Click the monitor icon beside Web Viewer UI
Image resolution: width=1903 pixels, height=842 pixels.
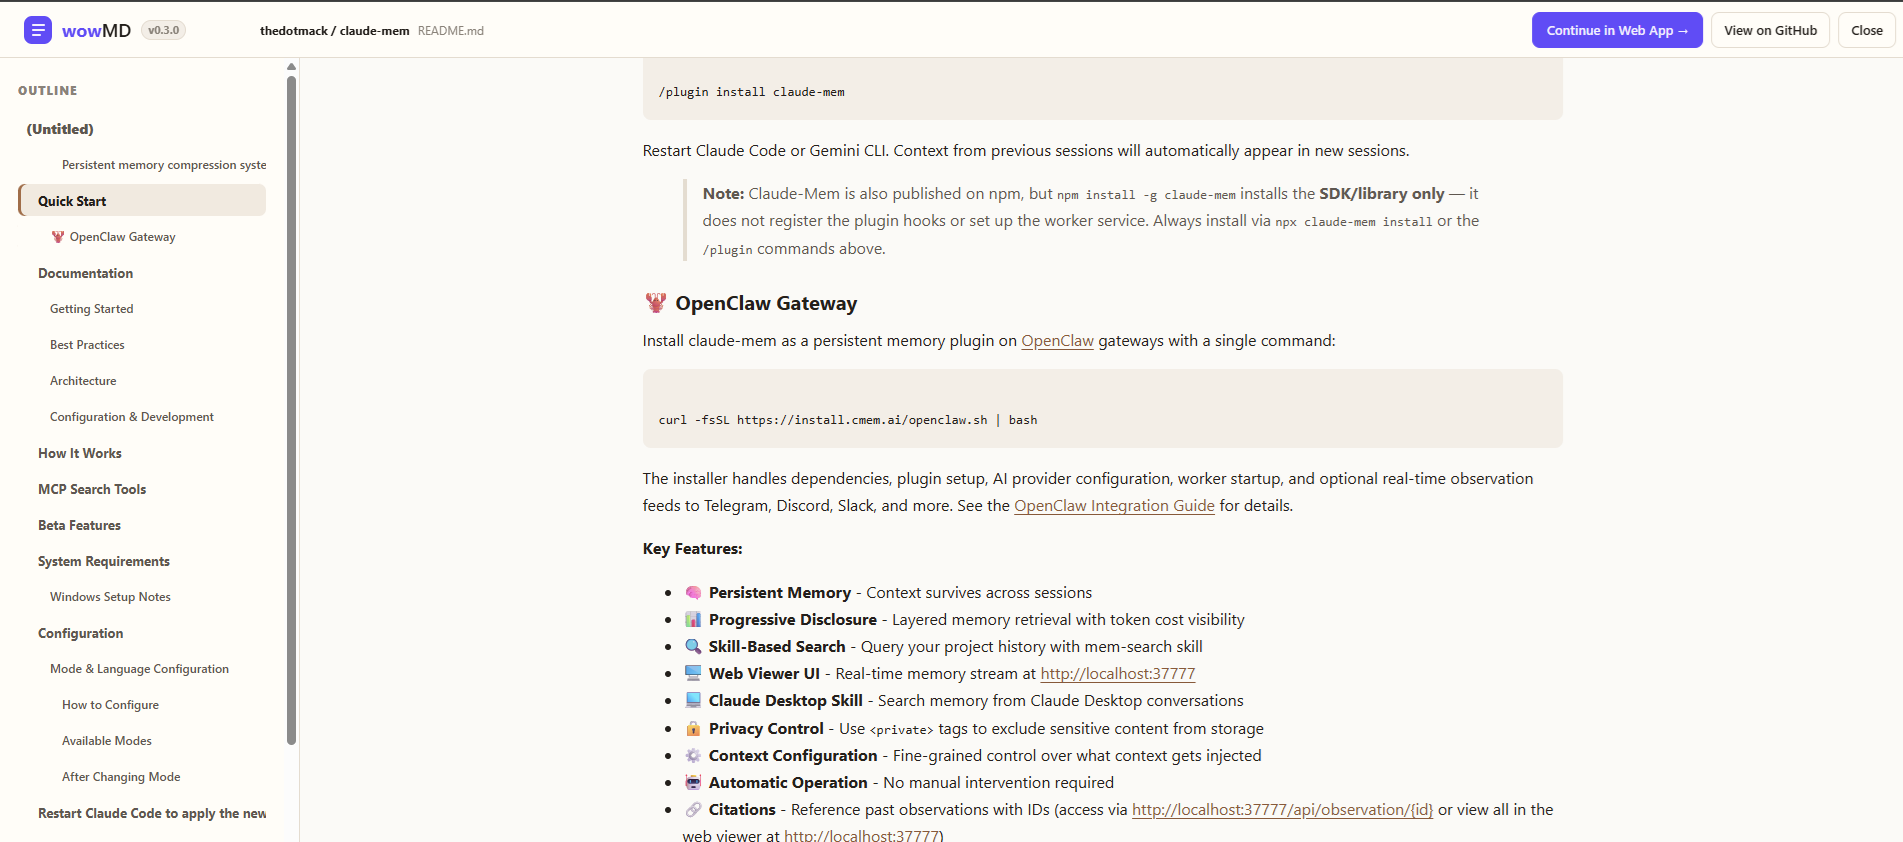[693, 674]
